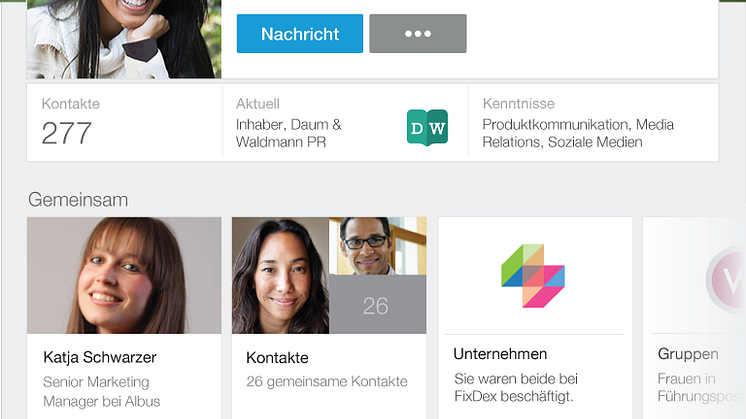Click the Gruppen card title
Viewport: 746px width, 419px height.
tap(688, 354)
